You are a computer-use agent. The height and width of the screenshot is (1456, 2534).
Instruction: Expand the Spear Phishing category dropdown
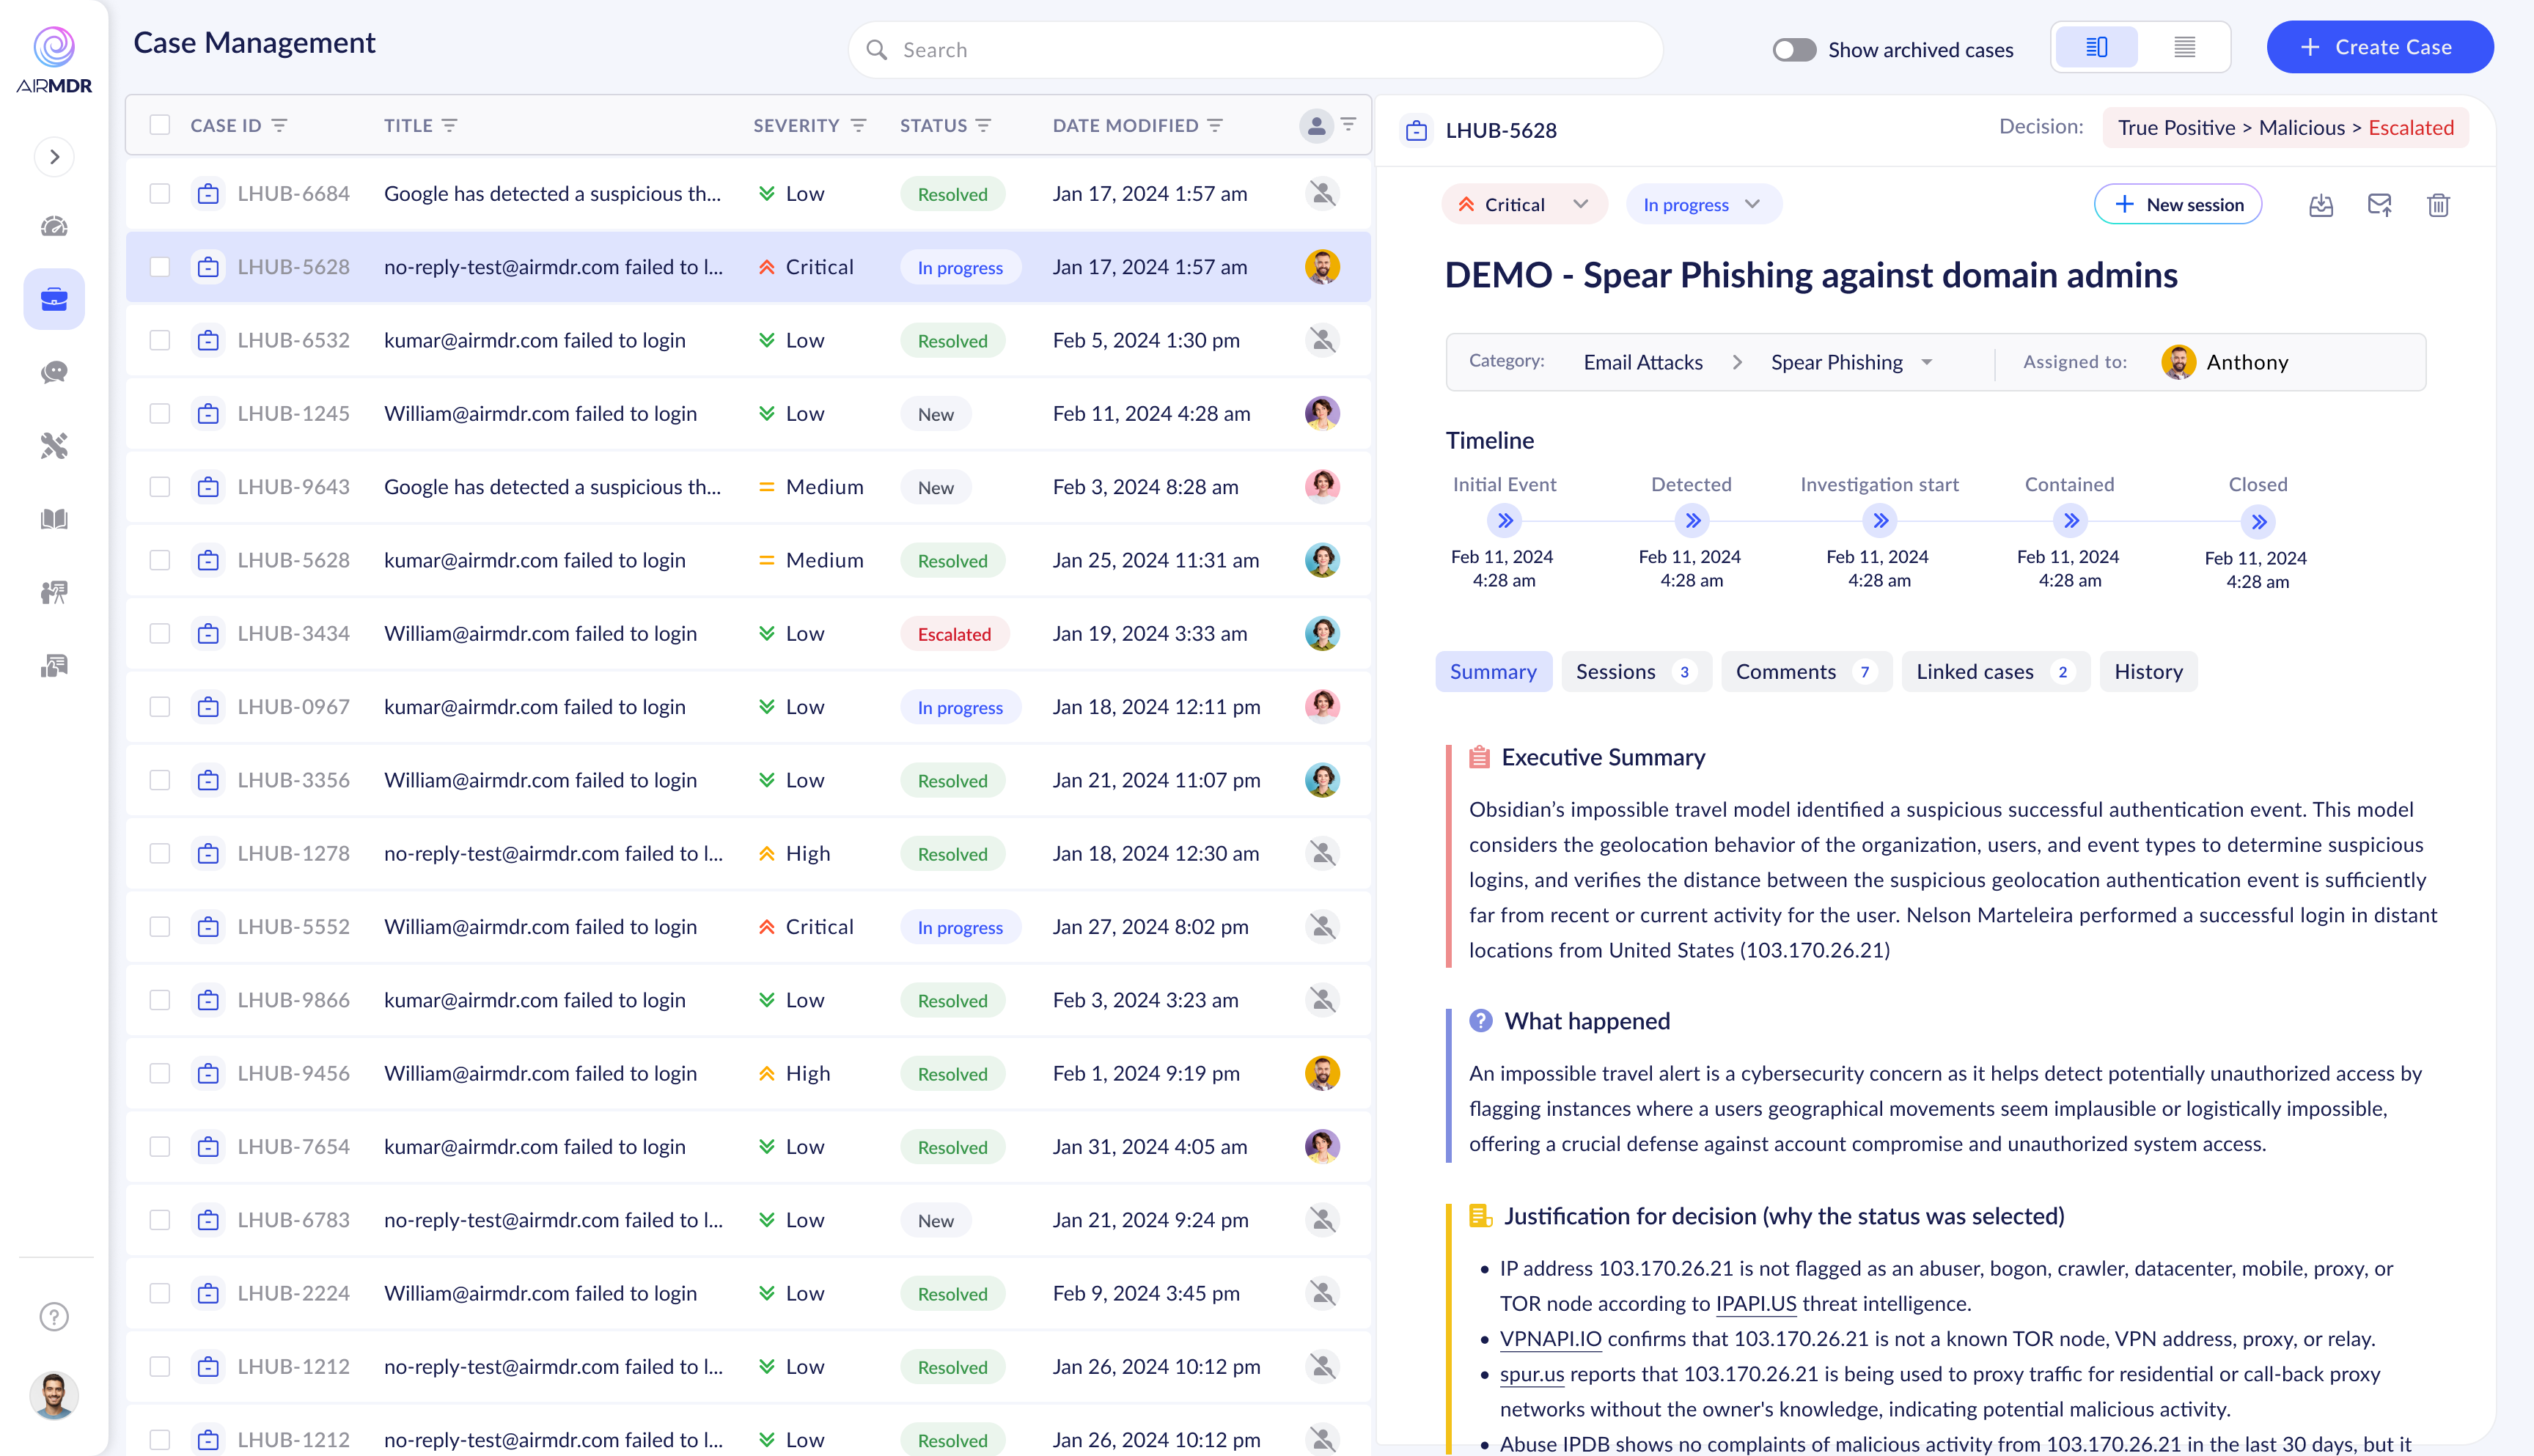1926,362
